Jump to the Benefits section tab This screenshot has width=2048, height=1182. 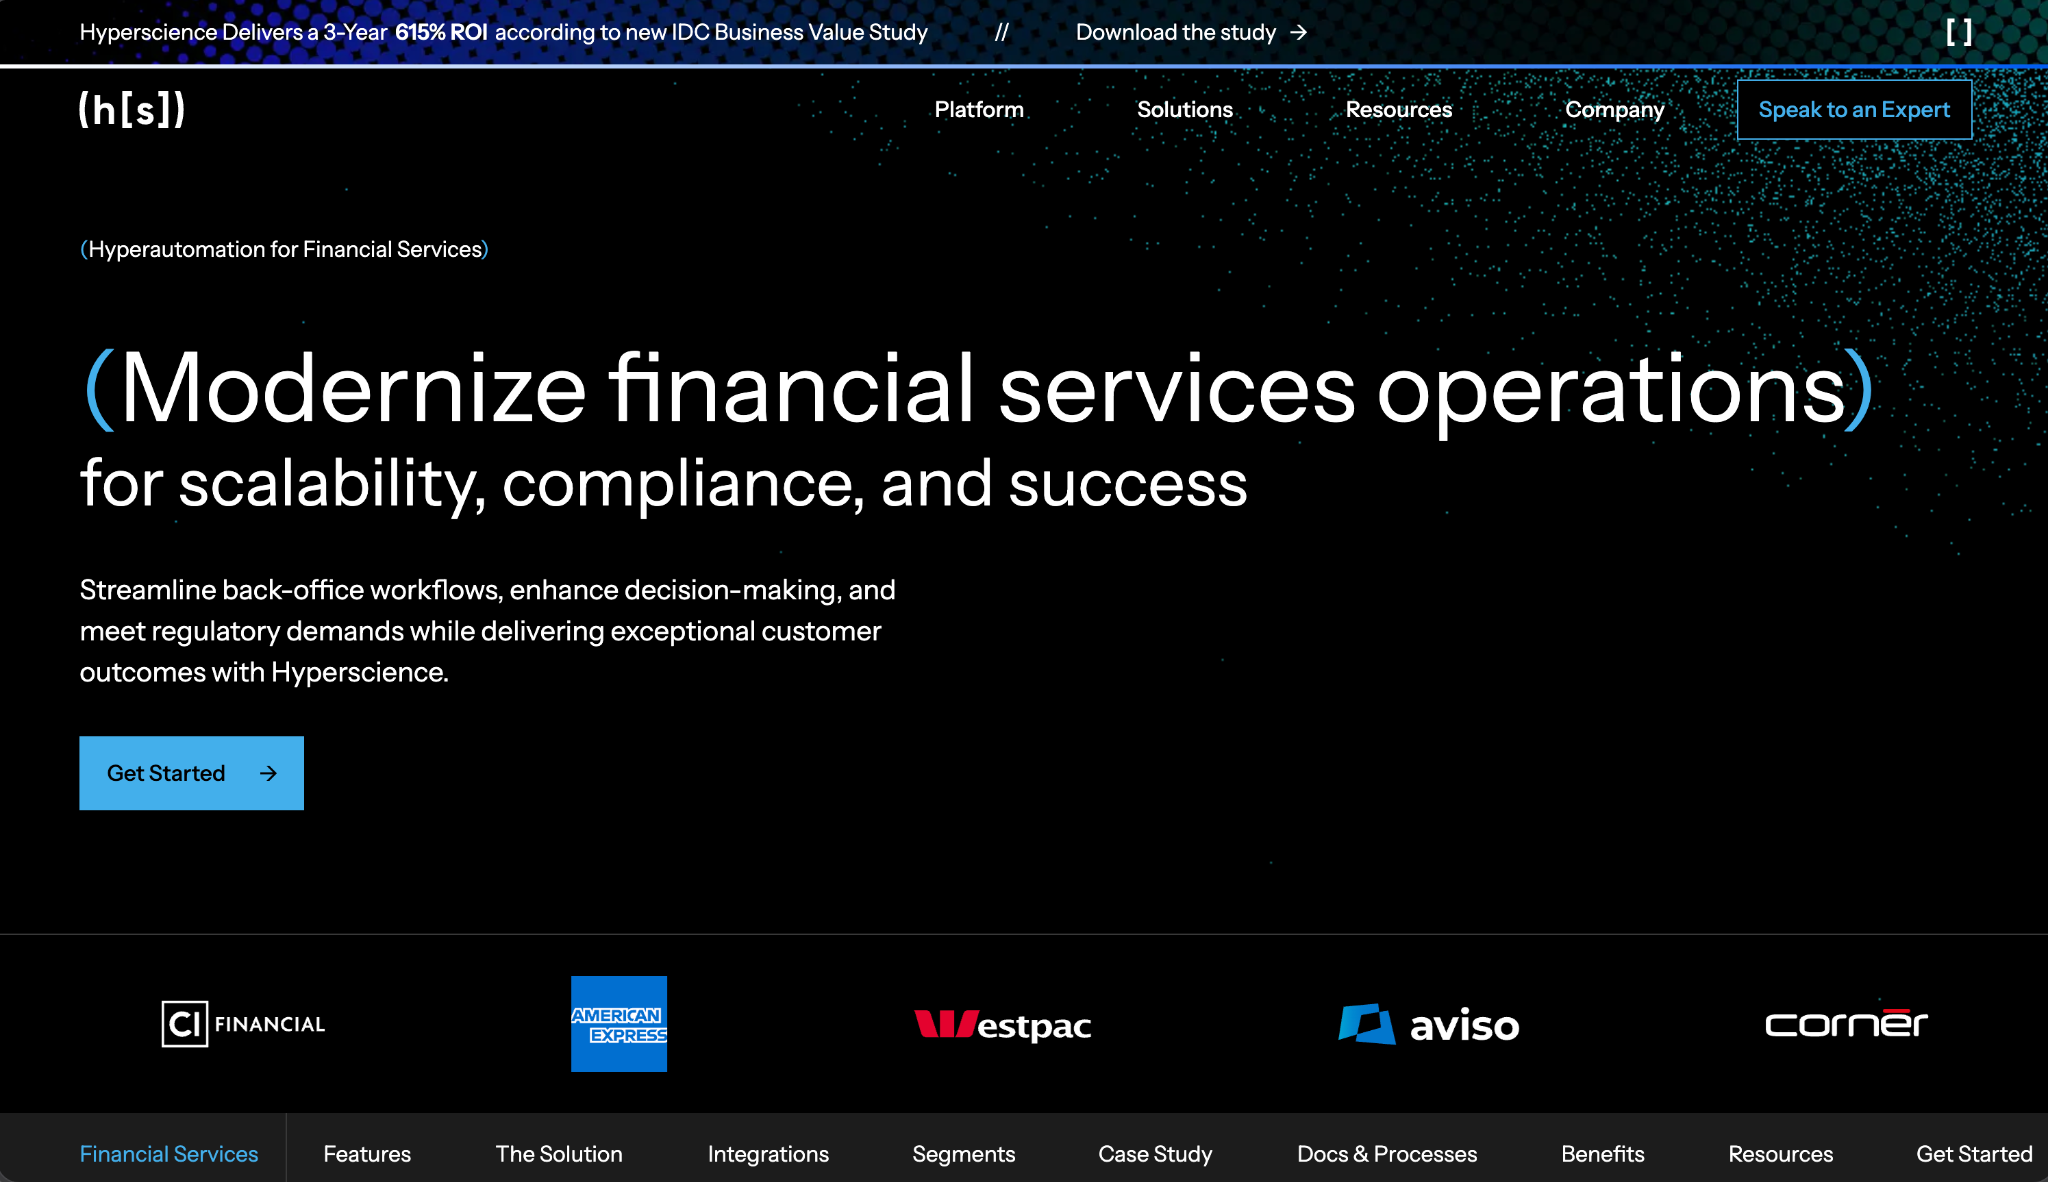tap(1602, 1154)
